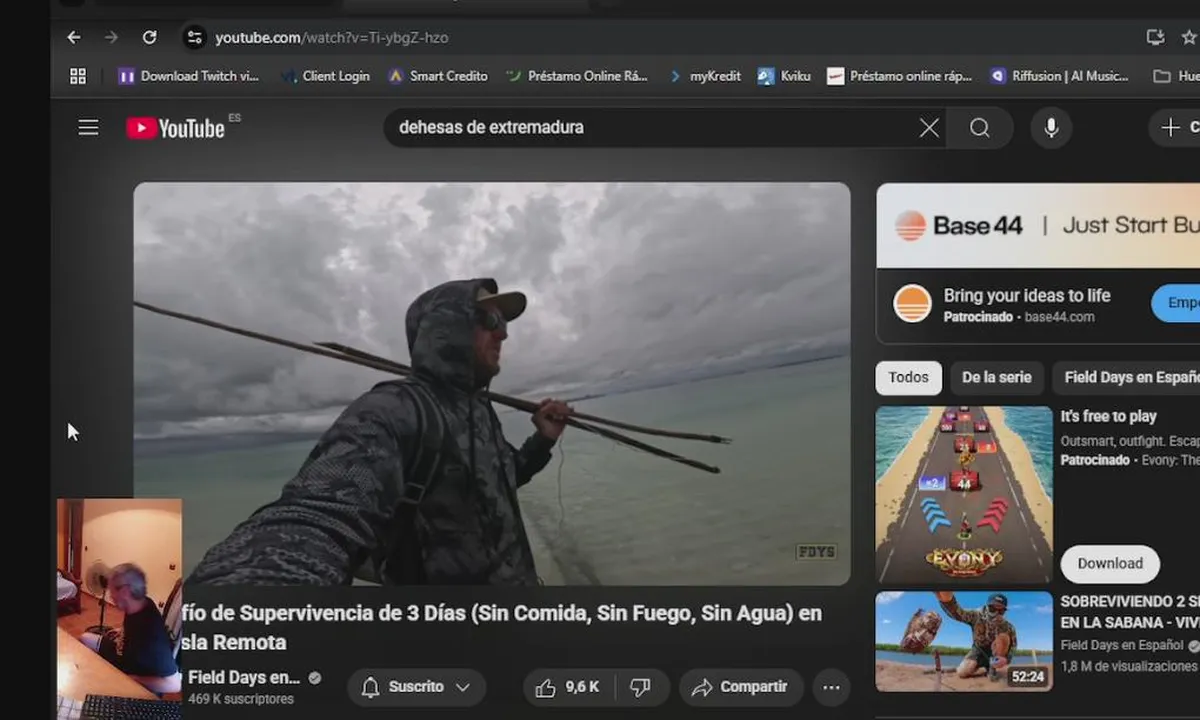Screen dimensions: 1200x720
Task: Click the youtube.com address bar URL
Action: 331,38
